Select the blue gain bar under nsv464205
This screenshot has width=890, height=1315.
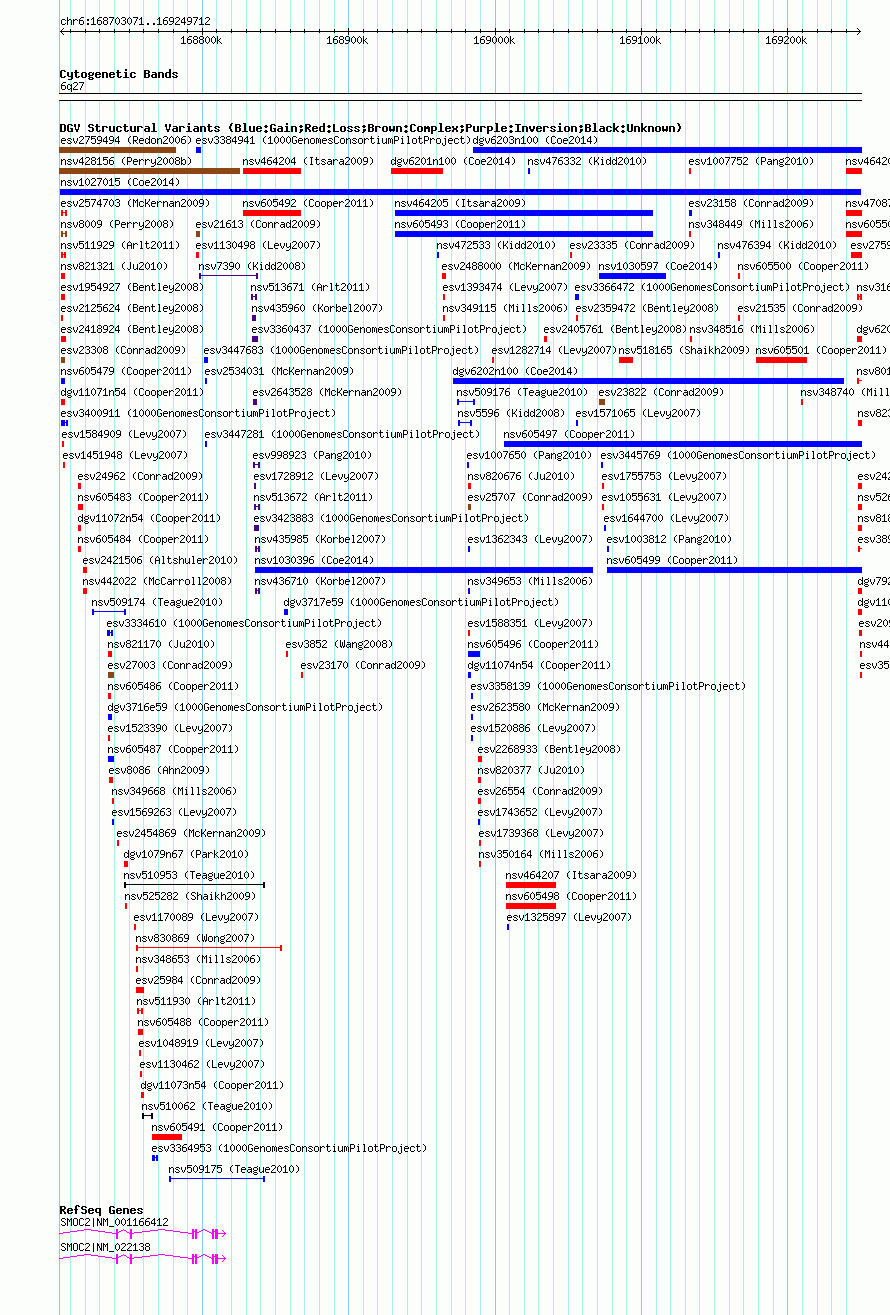pos(524,213)
